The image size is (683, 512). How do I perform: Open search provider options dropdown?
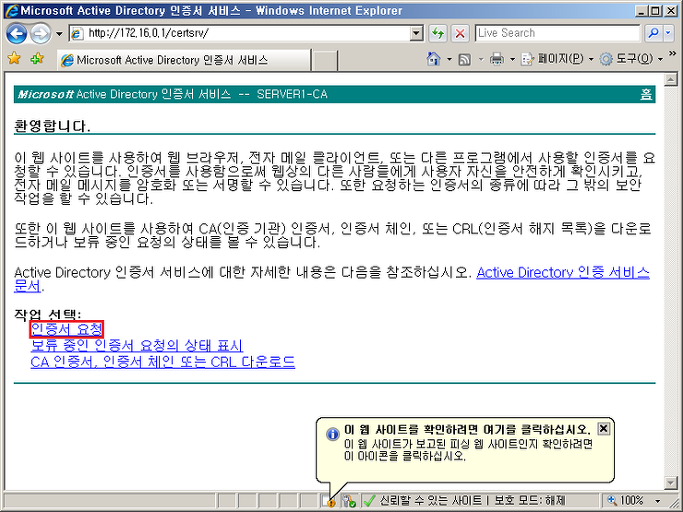[x=669, y=33]
